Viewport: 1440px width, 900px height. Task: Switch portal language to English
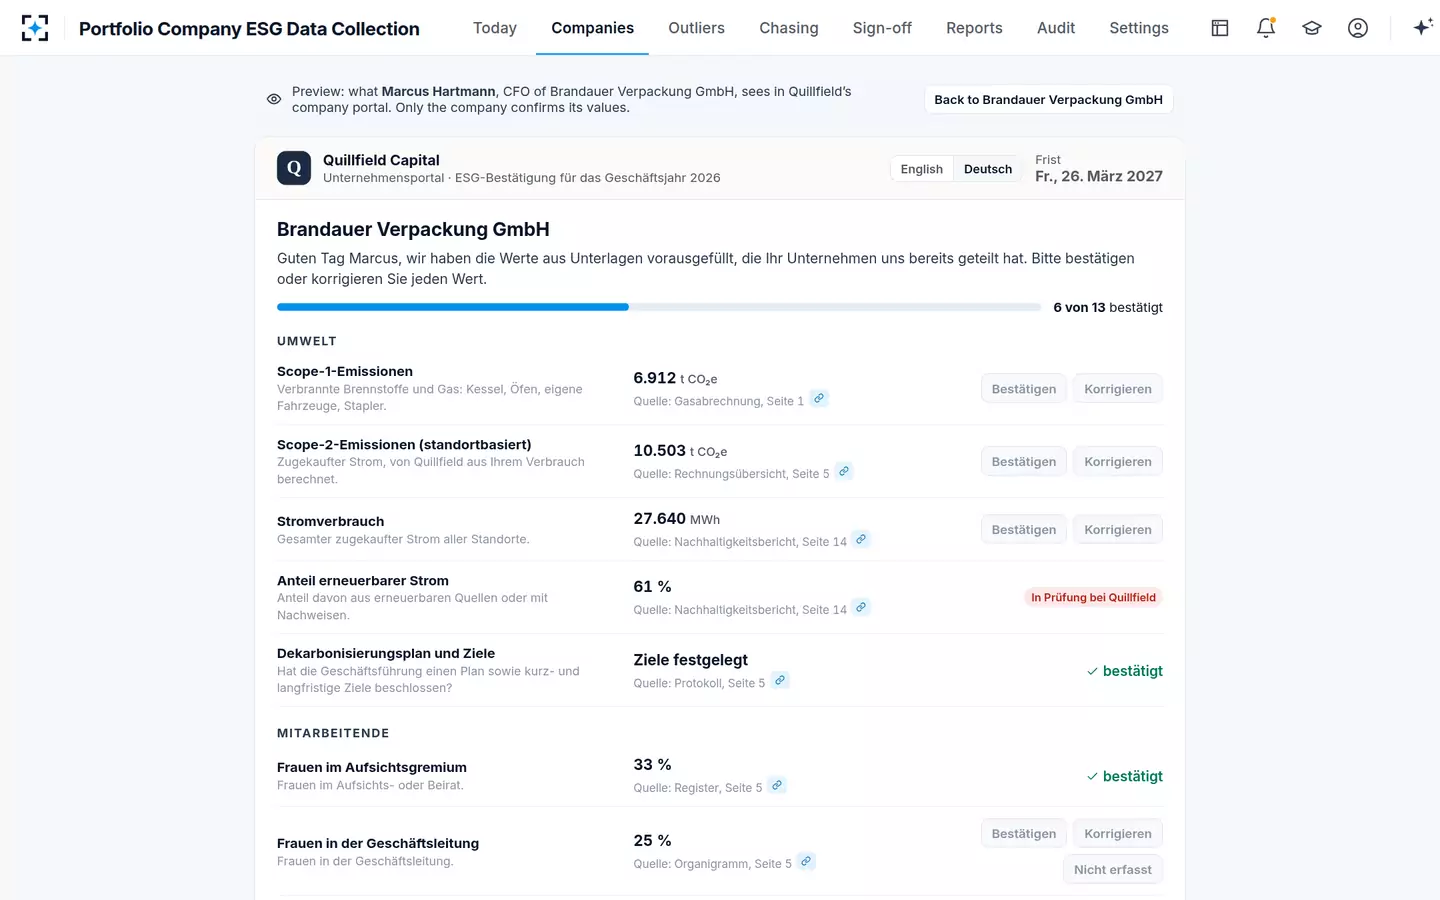pos(921,169)
